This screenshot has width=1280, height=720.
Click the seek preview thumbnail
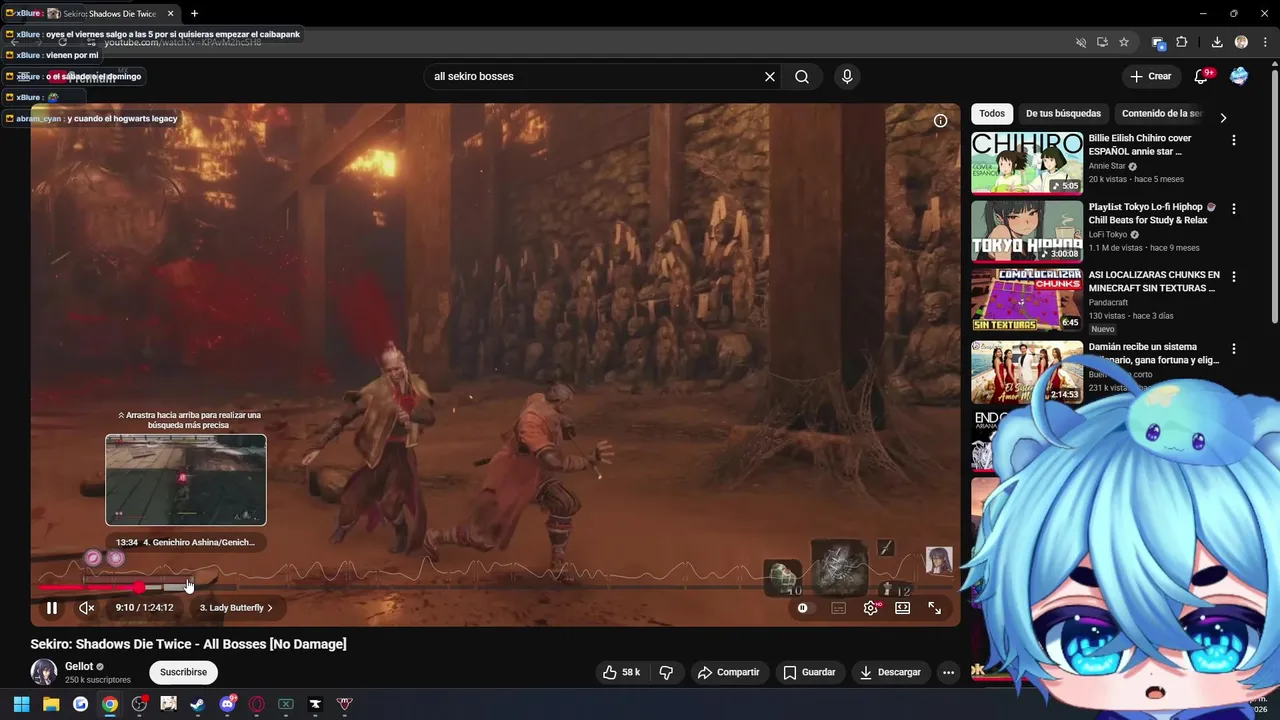(186, 480)
